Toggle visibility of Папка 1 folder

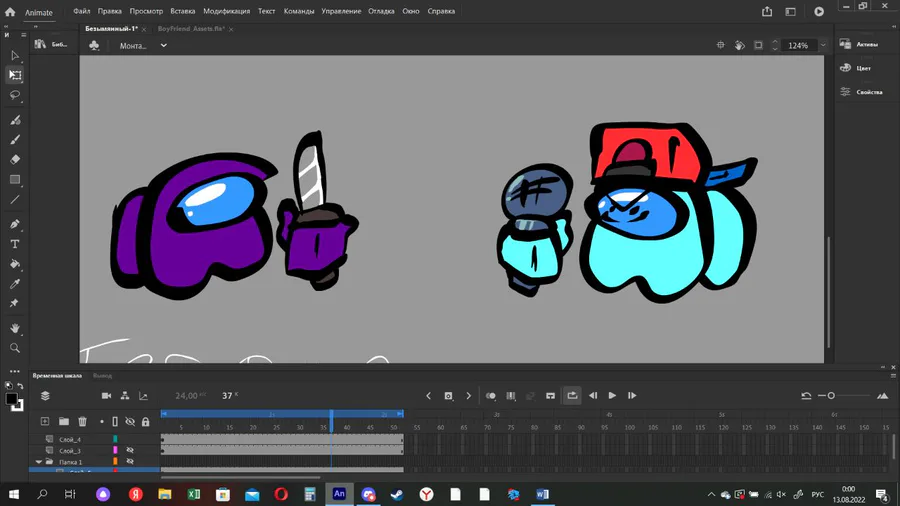130,461
